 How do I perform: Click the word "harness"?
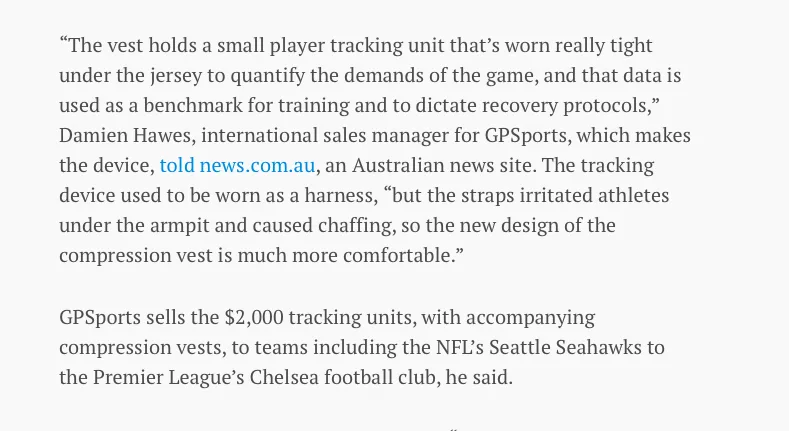pos(328,195)
